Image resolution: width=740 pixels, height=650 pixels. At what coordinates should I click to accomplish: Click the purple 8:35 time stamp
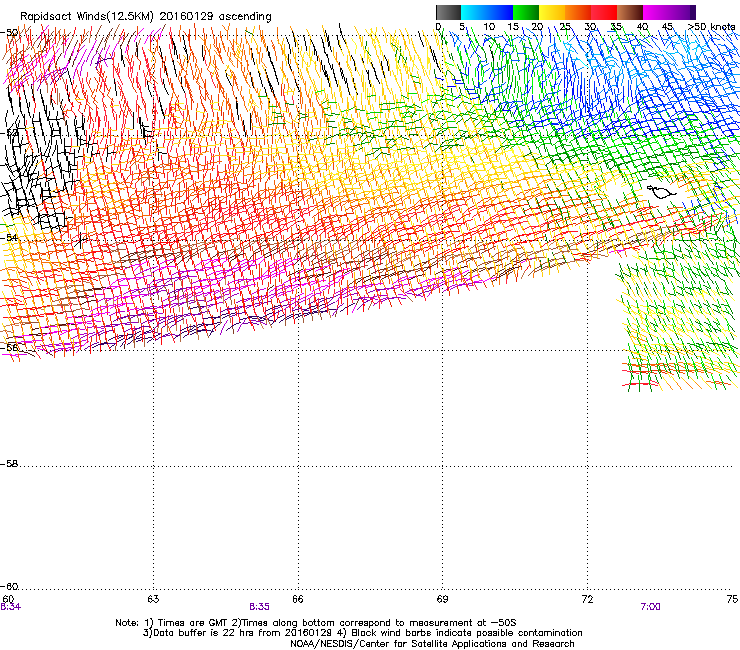click(x=259, y=607)
